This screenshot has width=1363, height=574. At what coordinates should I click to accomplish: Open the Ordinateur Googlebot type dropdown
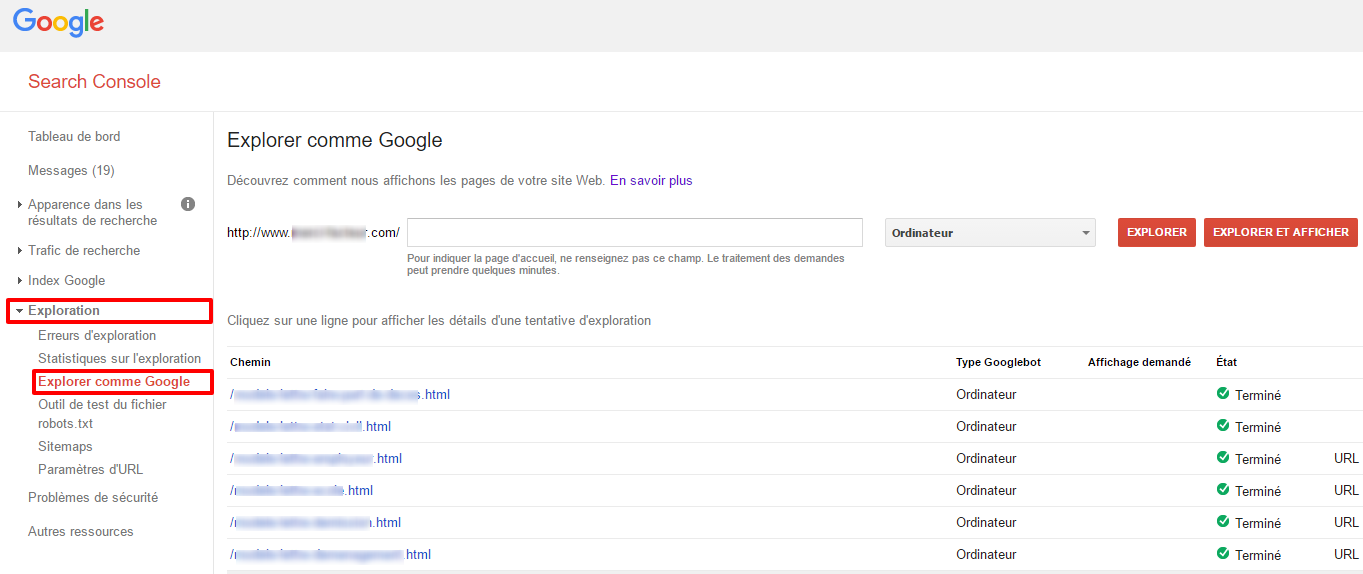click(x=990, y=232)
